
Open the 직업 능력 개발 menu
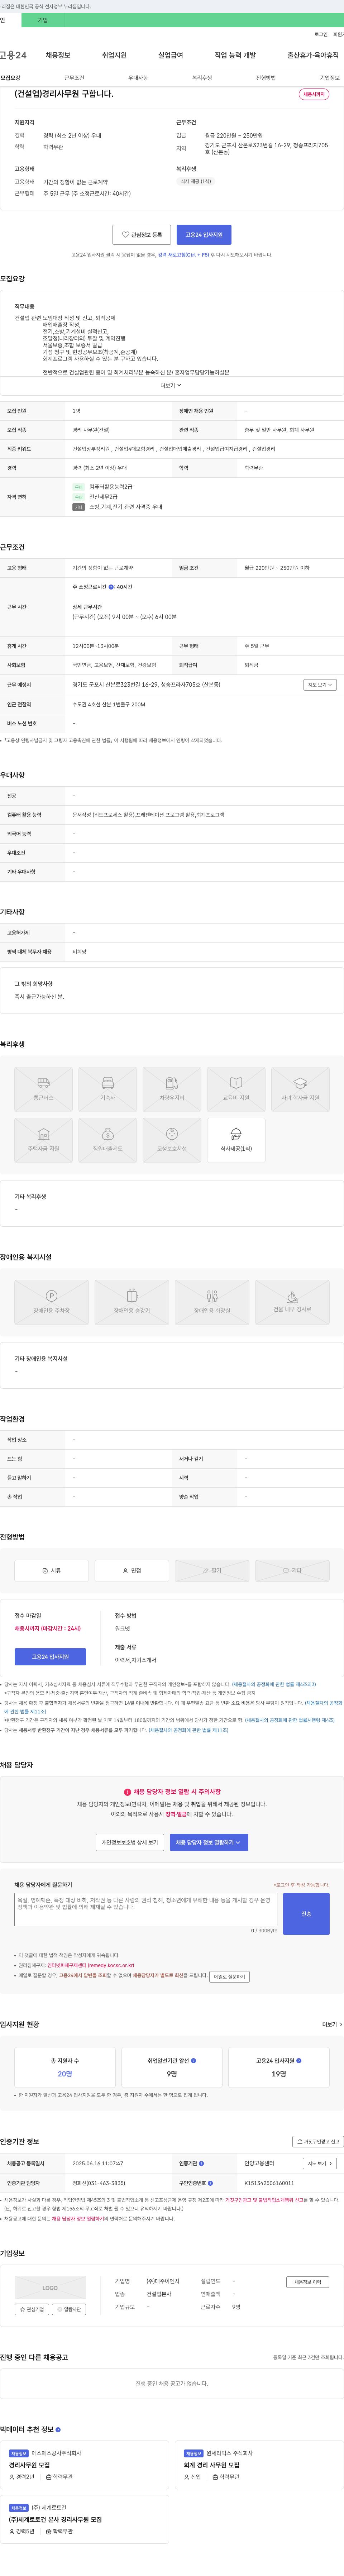click(235, 55)
